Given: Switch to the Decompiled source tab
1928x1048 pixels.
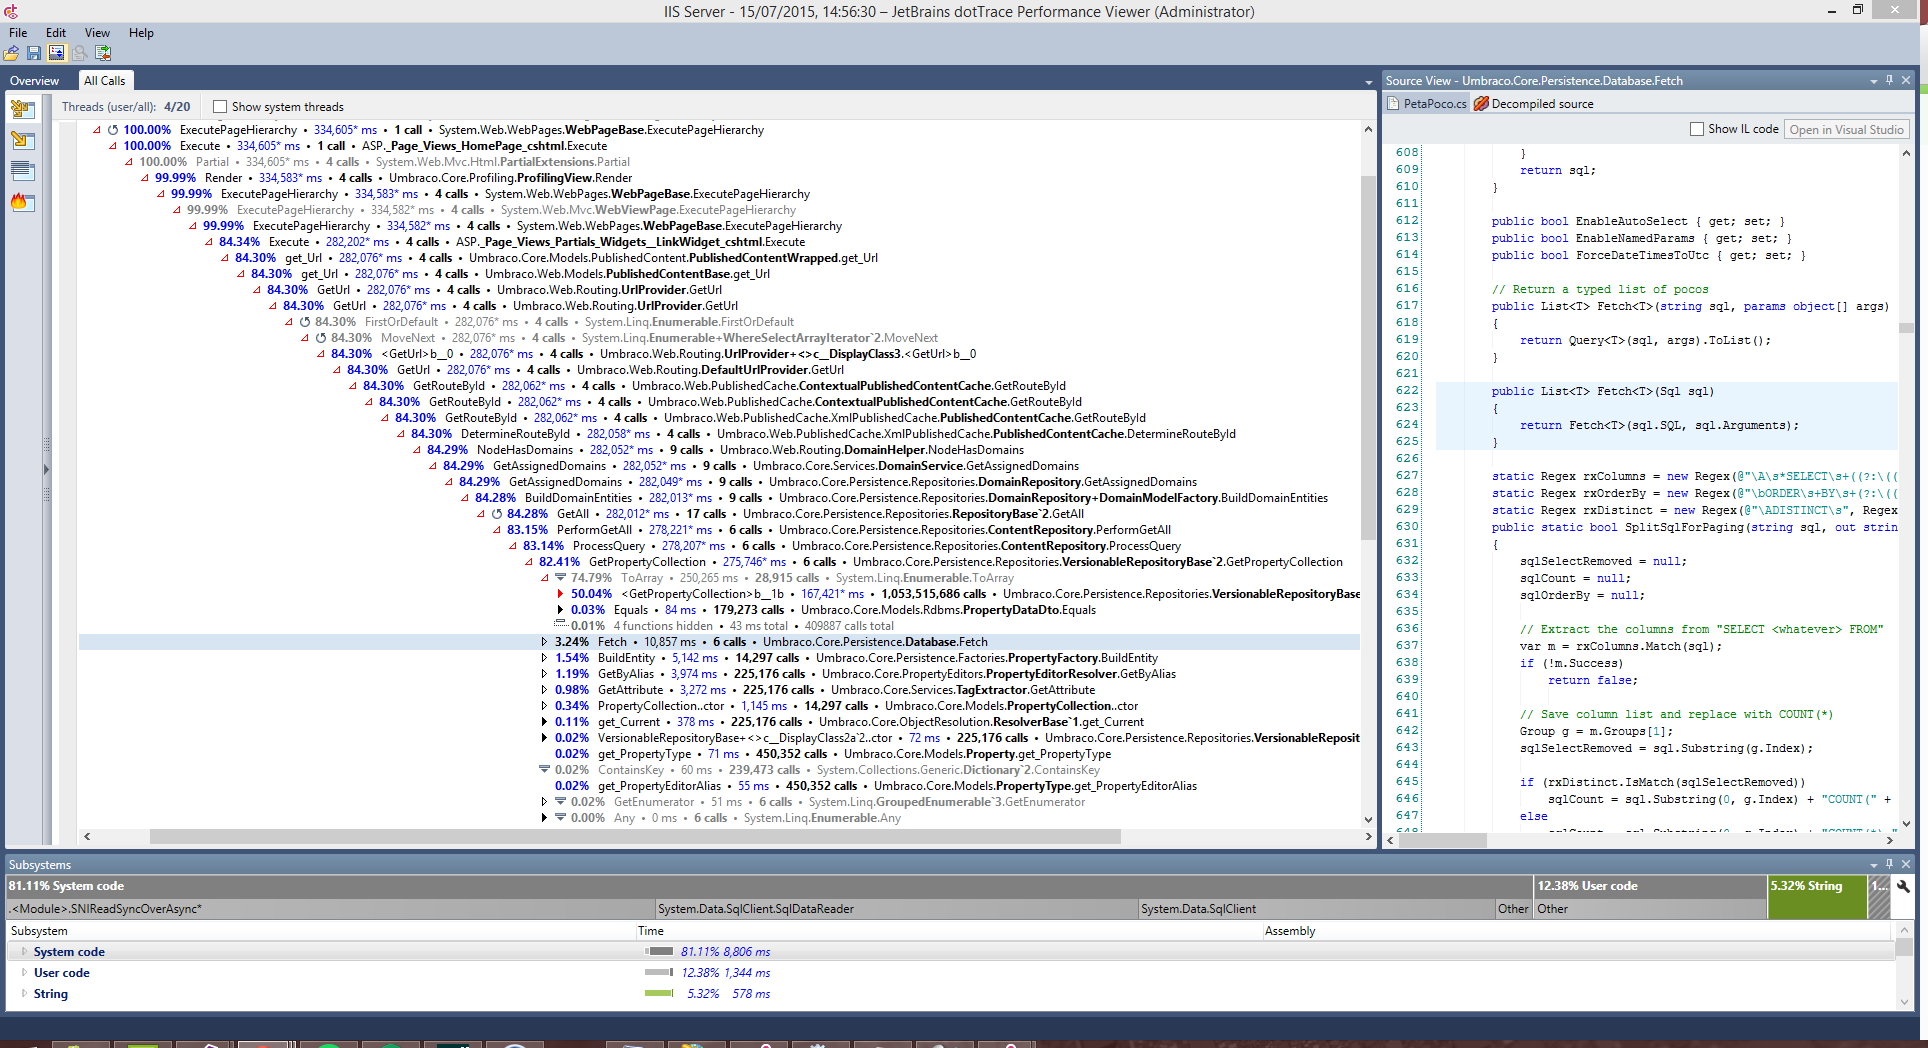Looking at the screenshot, I should [x=1534, y=104].
